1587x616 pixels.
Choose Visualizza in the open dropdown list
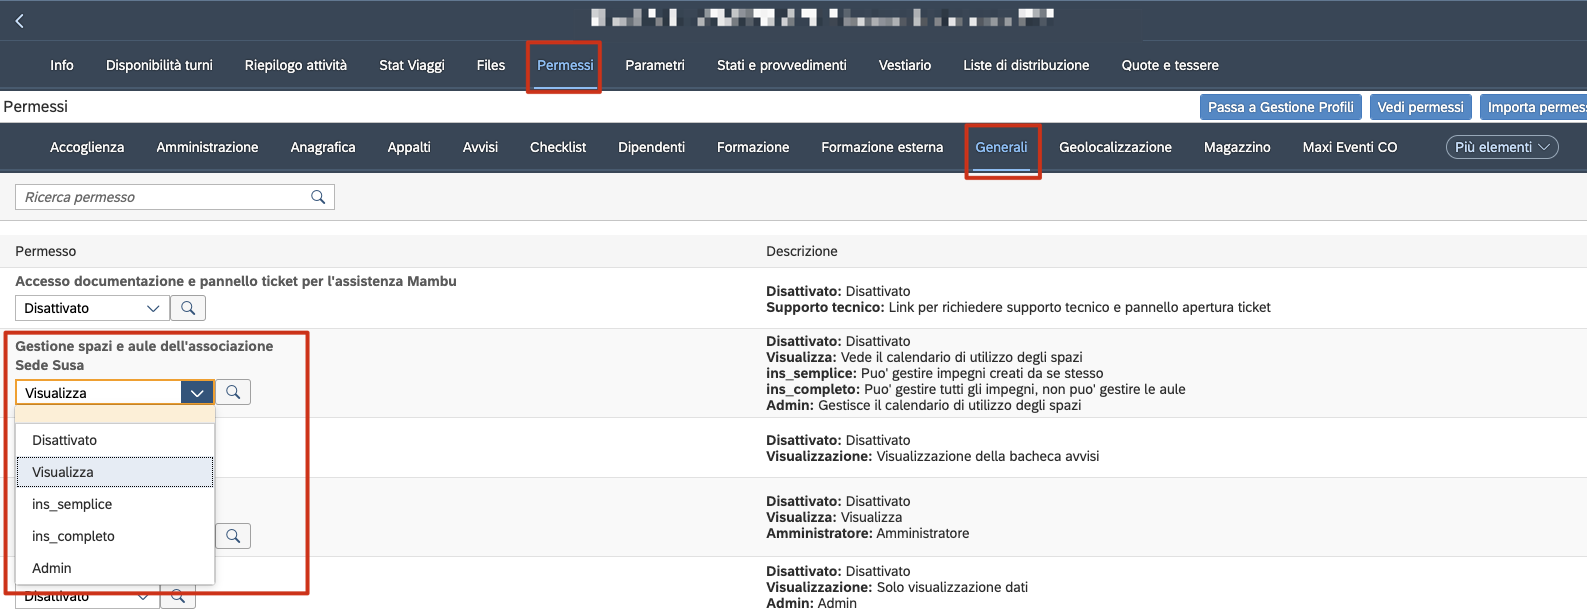tap(115, 472)
